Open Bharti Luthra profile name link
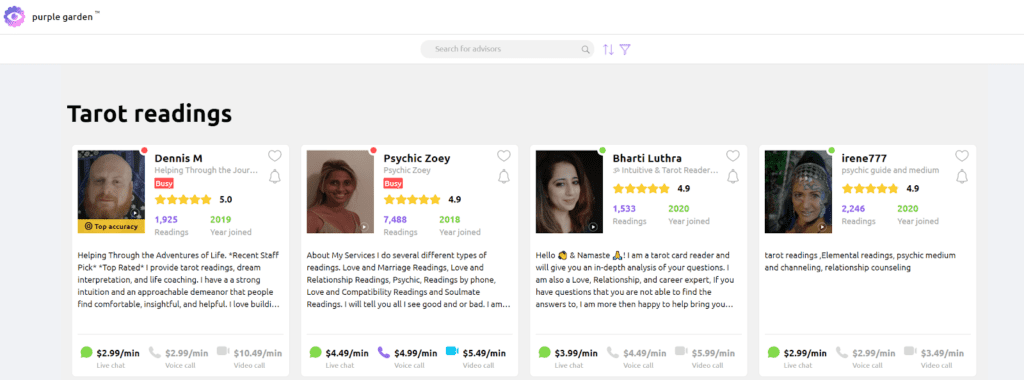The image size is (1024, 380). [x=647, y=158]
